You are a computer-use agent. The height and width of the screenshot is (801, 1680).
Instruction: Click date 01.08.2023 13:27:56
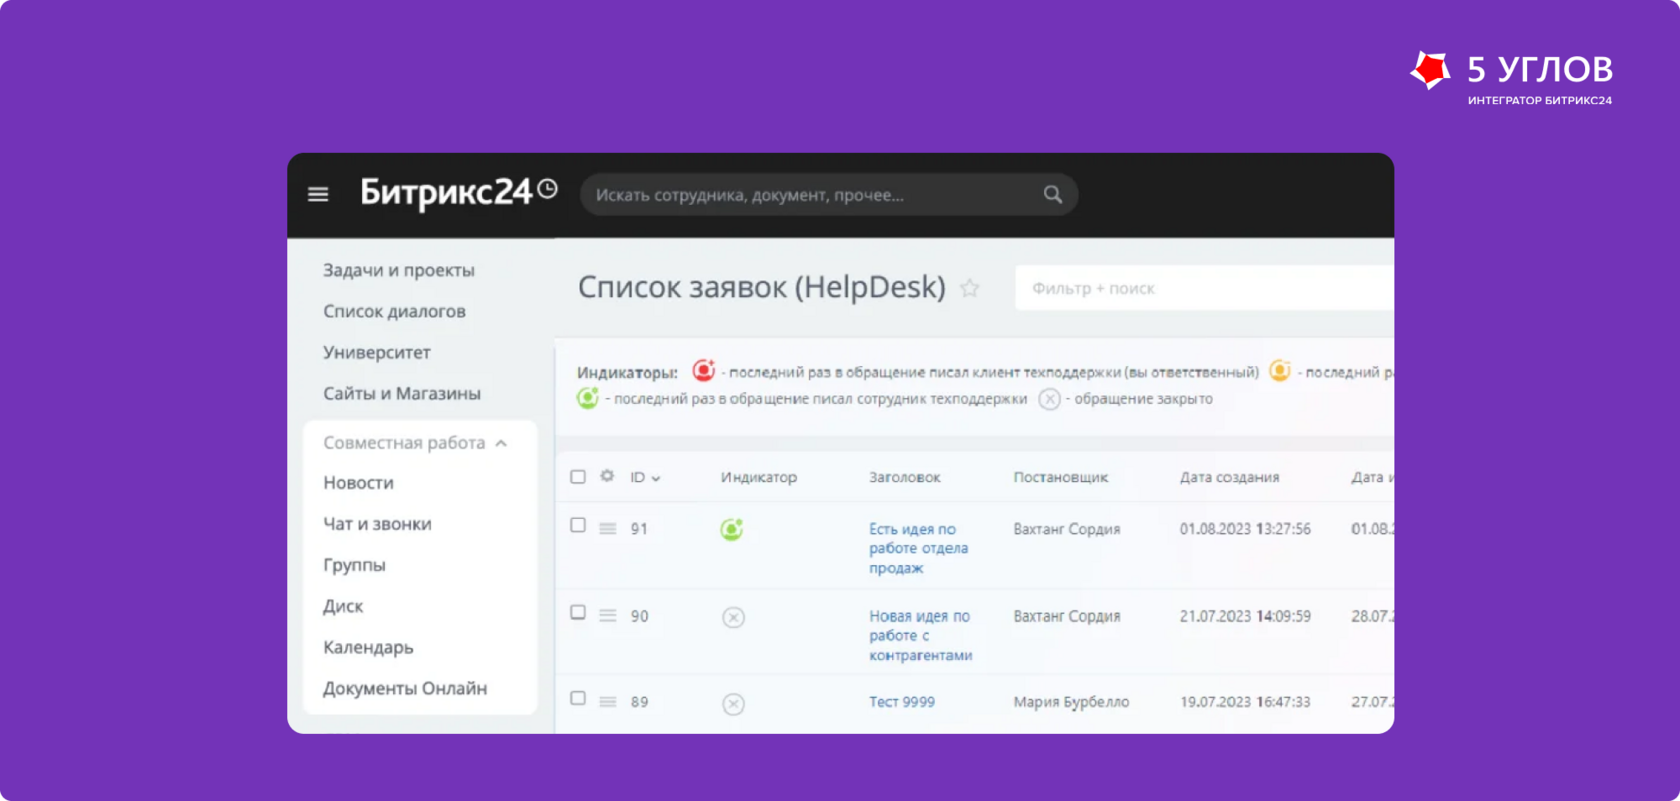(x=1245, y=529)
